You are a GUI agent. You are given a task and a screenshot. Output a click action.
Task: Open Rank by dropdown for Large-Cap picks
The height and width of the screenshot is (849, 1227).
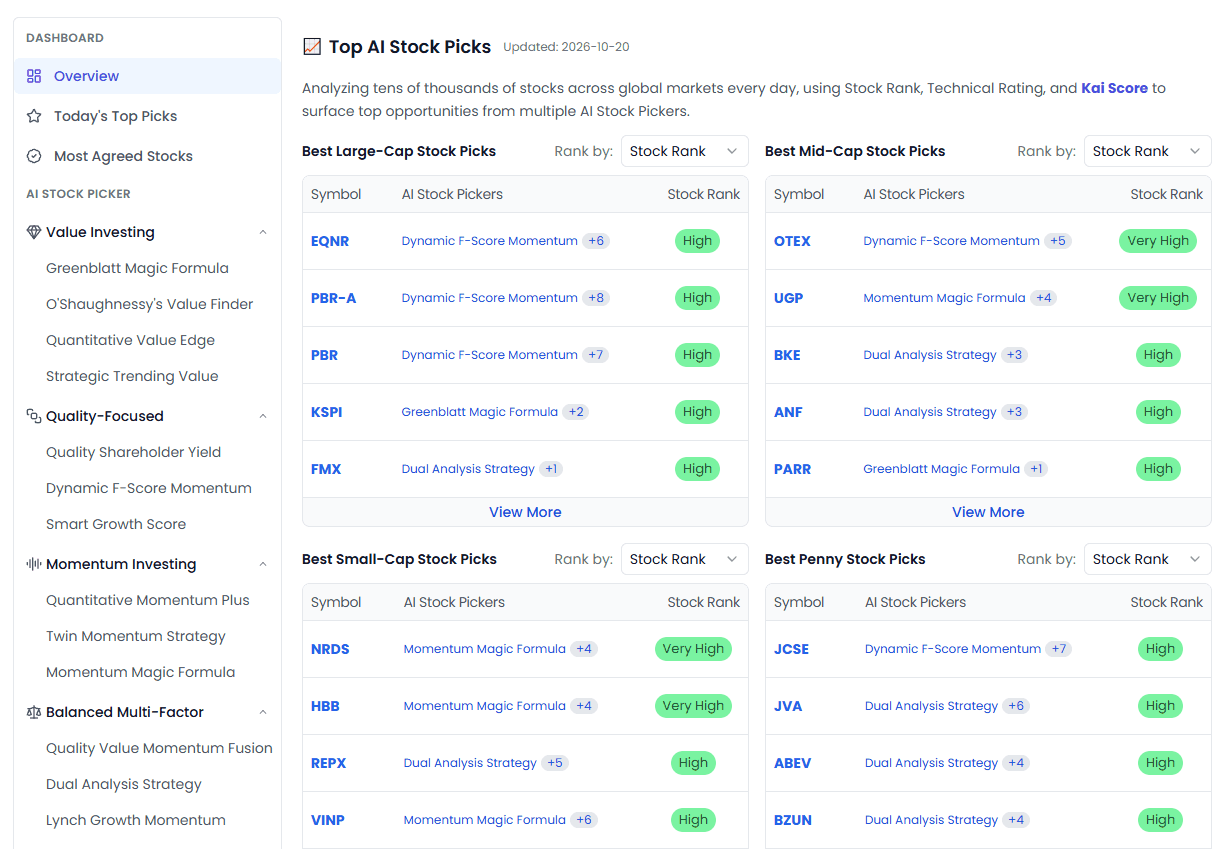coord(684,151)
